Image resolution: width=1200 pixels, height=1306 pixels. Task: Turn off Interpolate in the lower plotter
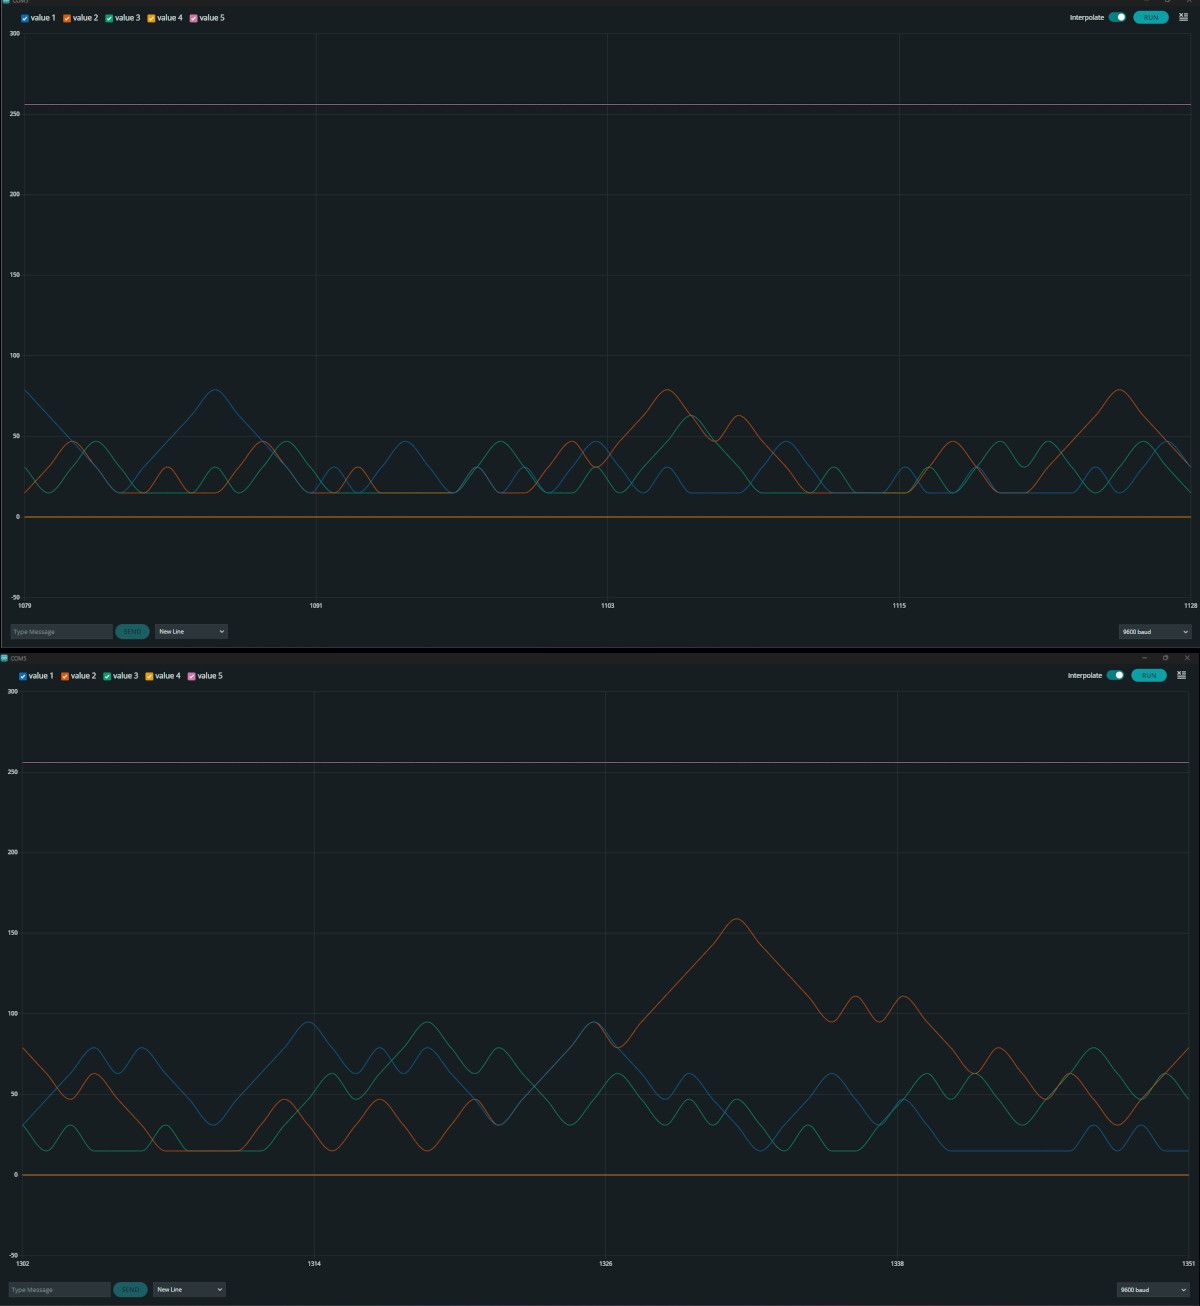(1115, 675)
